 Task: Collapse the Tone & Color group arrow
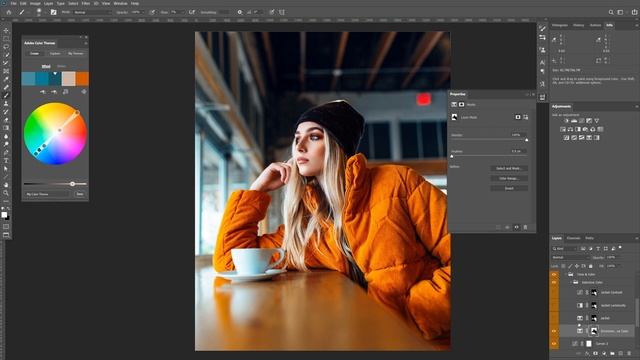[x=566, y=274]
